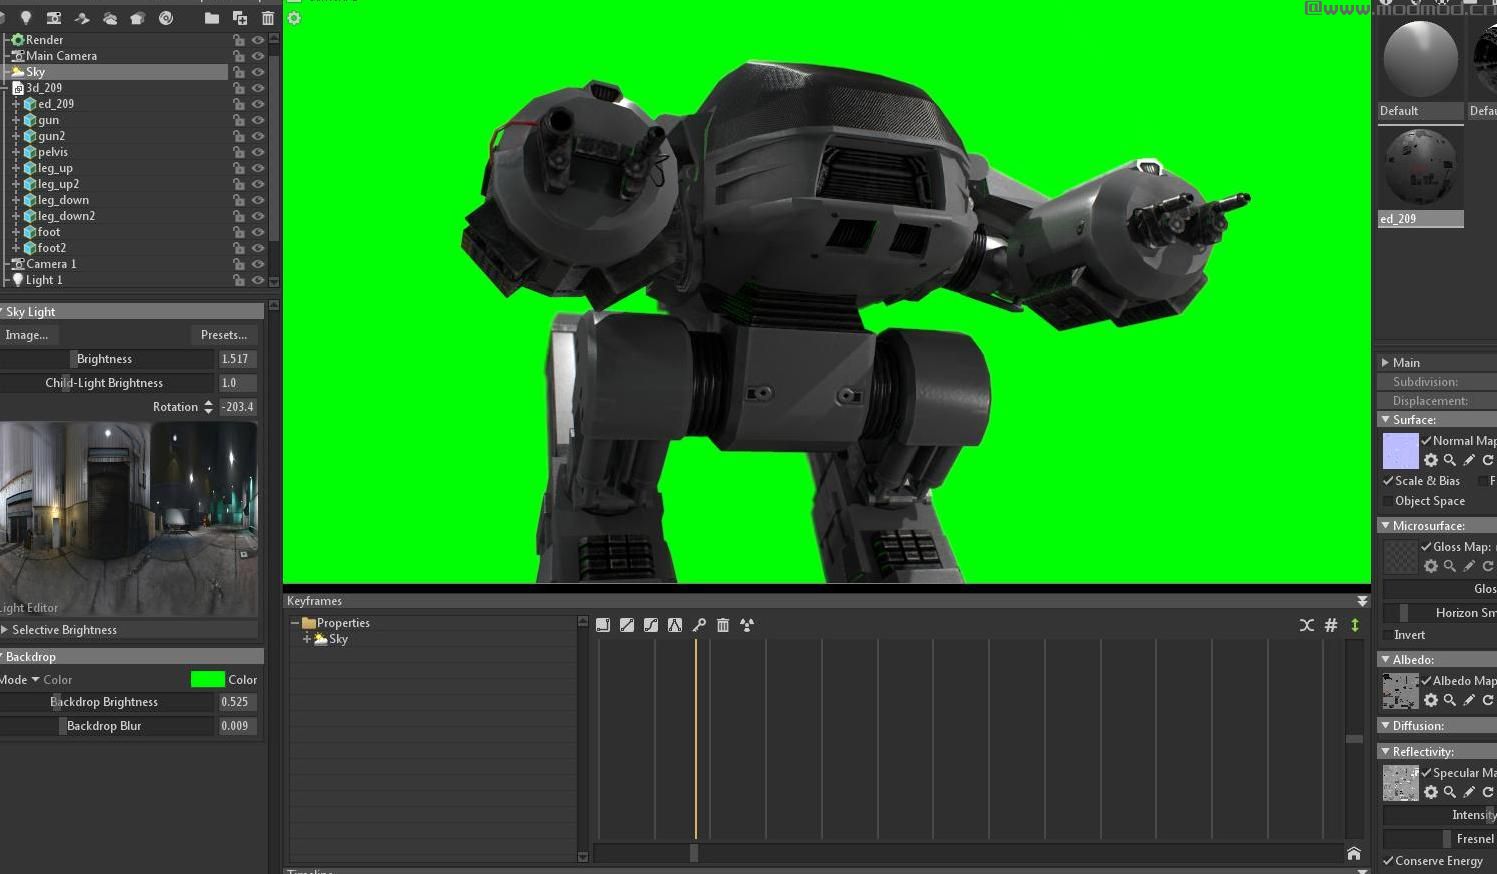Toggle visibility of the ed_209 object
This screenshot has height=874, width=1497.
tap(257, 104)
